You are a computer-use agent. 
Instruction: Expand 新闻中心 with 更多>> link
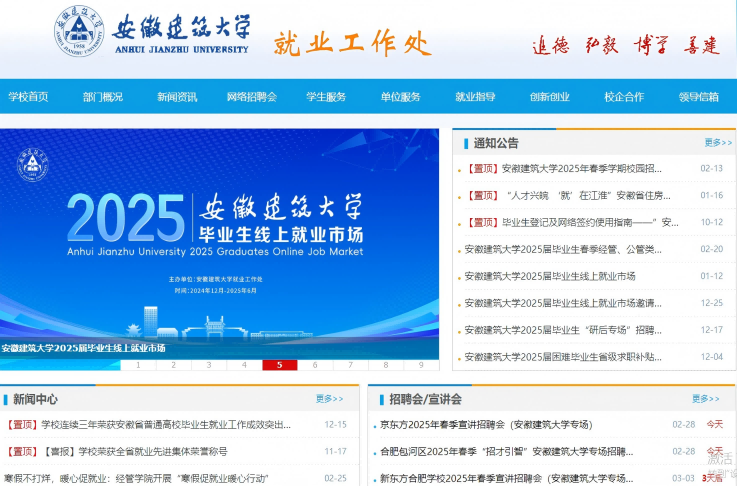pyautogui.click(x=330, y=399)
